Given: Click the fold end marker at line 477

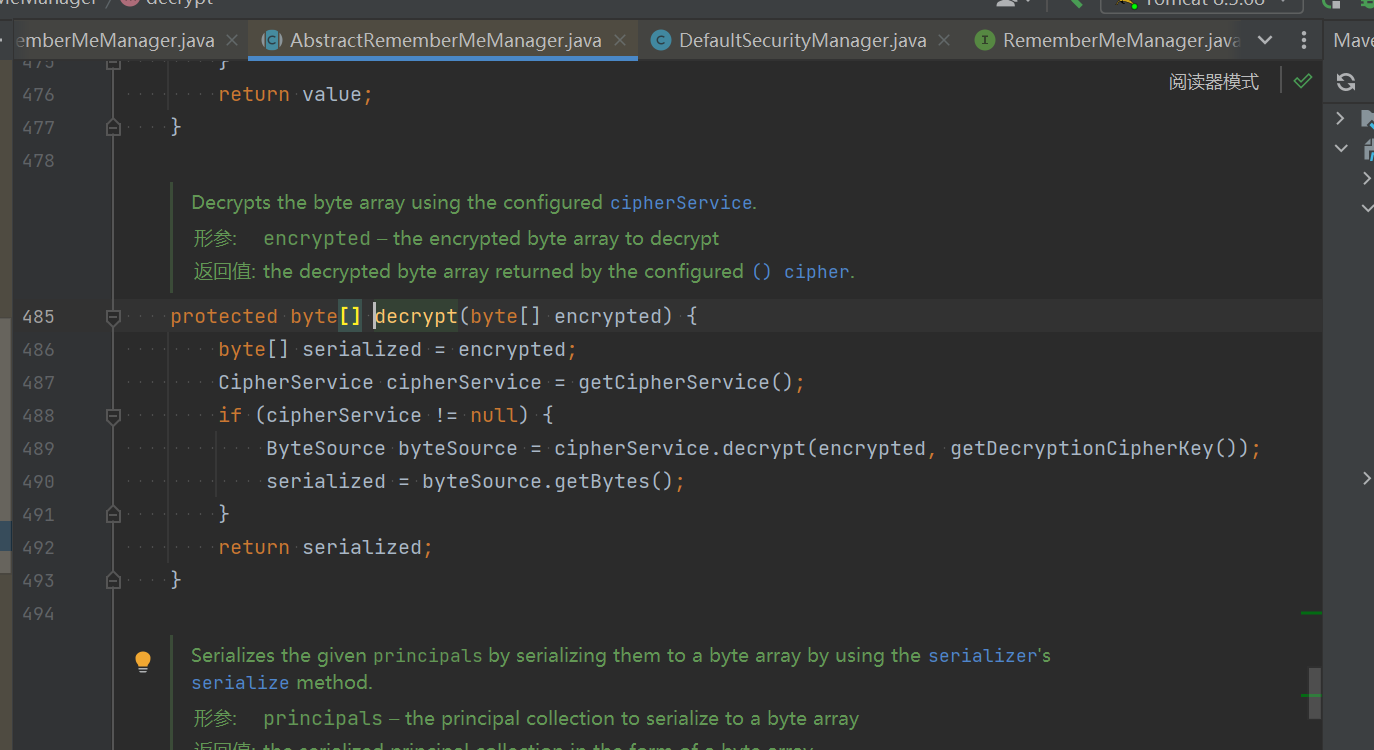Looking at the screenshot, I should pyautogui.click(x=113, y=128).
